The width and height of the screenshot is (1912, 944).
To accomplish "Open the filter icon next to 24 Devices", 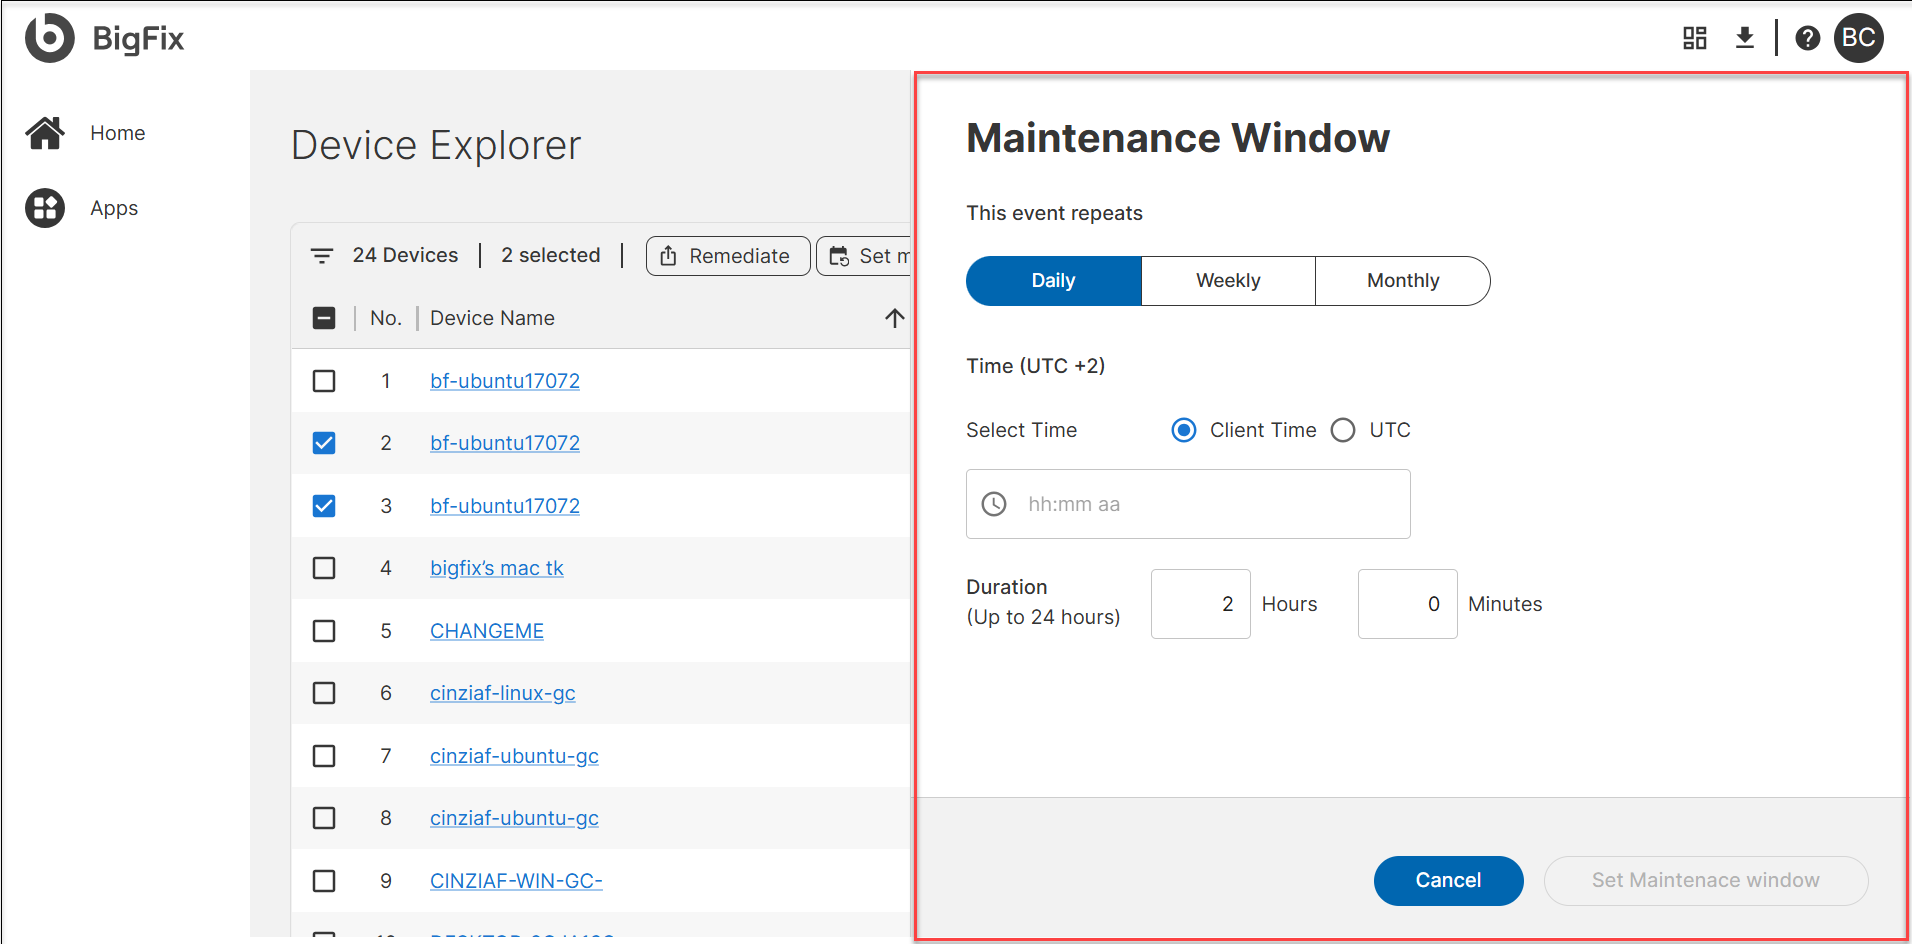I will (x=322, y=255).
